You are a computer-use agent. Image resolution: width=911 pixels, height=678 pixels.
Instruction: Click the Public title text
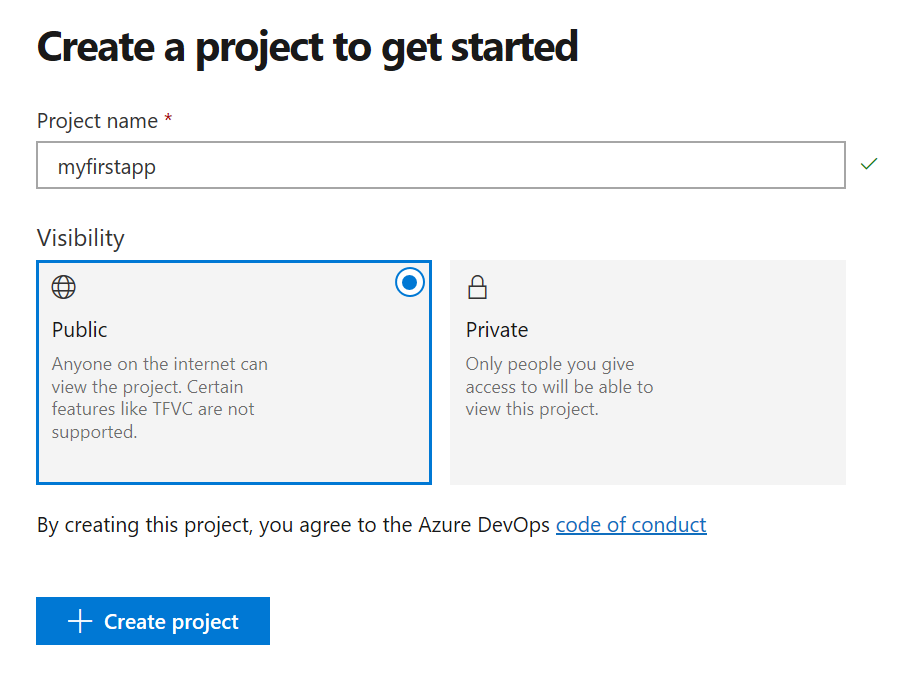point(80,330)
